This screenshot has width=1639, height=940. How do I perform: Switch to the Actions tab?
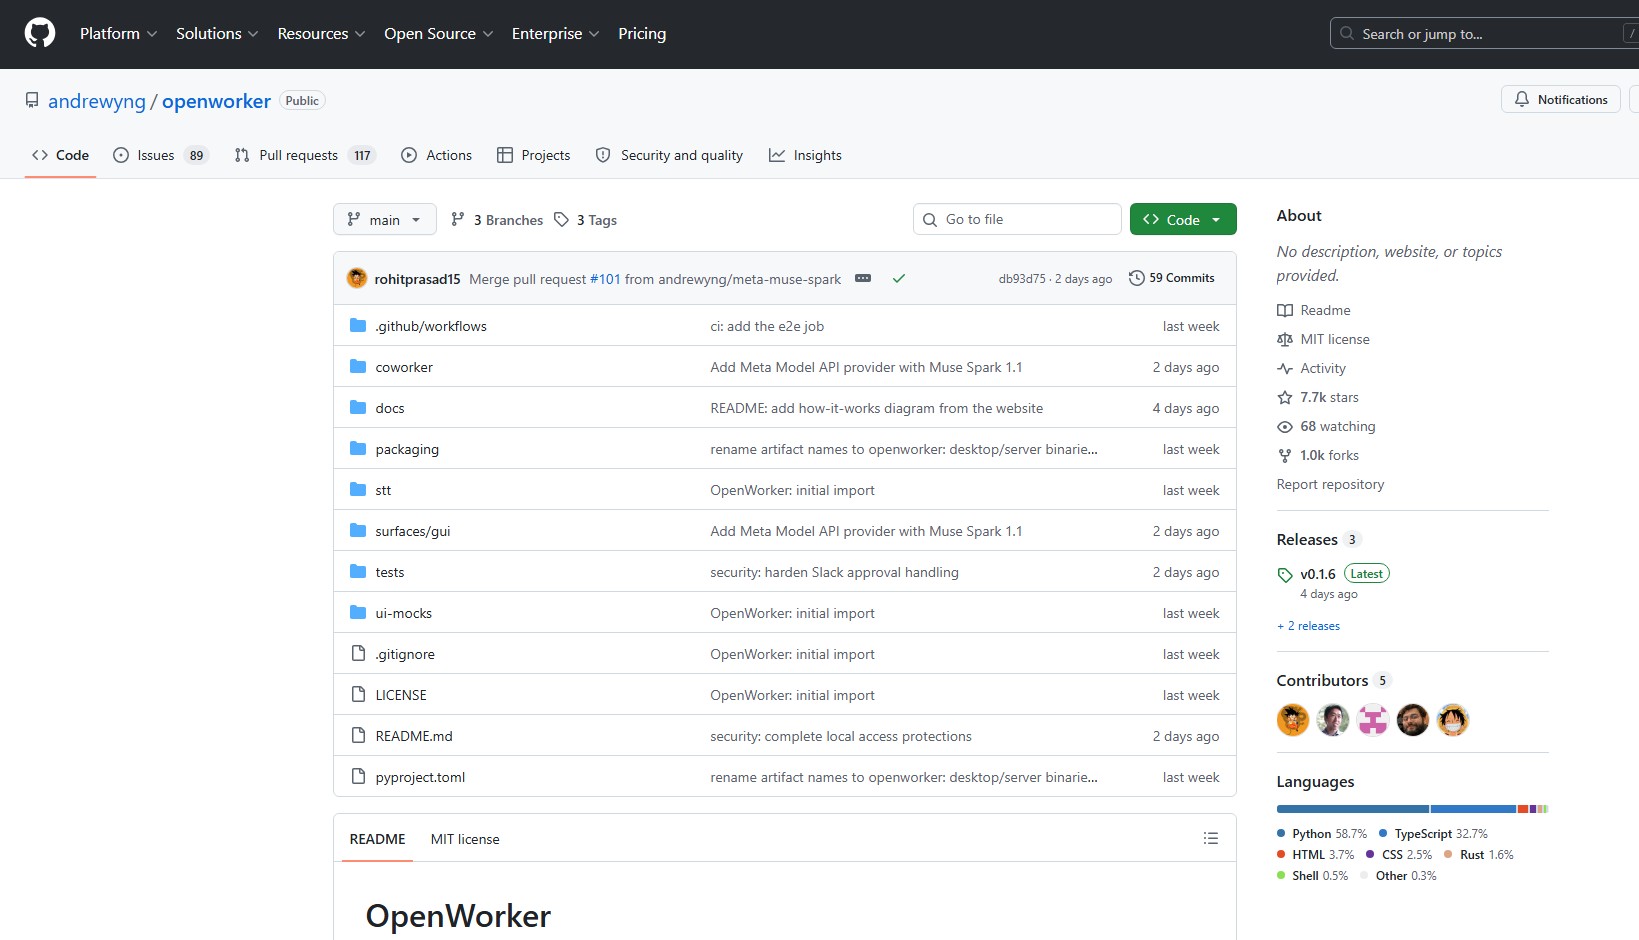(x=436, y=155)
